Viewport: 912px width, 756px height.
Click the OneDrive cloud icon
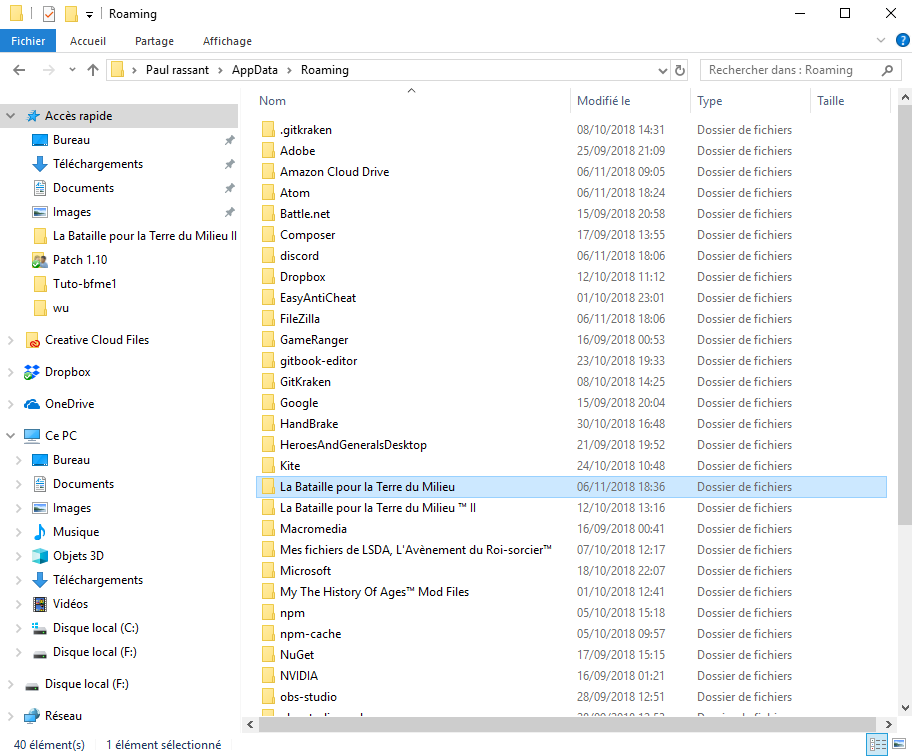pos(32,404)
